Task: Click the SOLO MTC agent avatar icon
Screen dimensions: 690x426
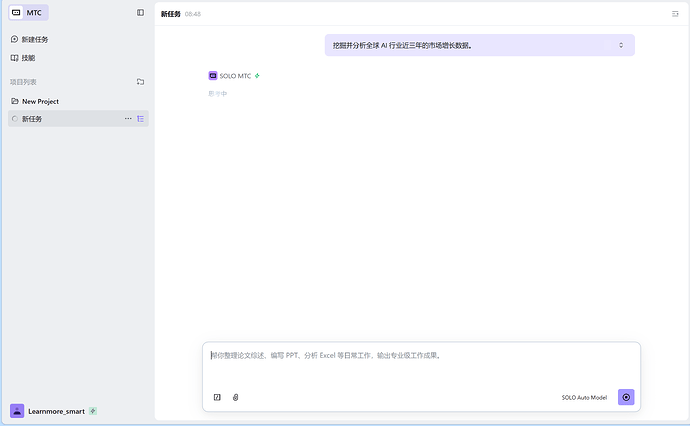Action: tap(212, 75)
